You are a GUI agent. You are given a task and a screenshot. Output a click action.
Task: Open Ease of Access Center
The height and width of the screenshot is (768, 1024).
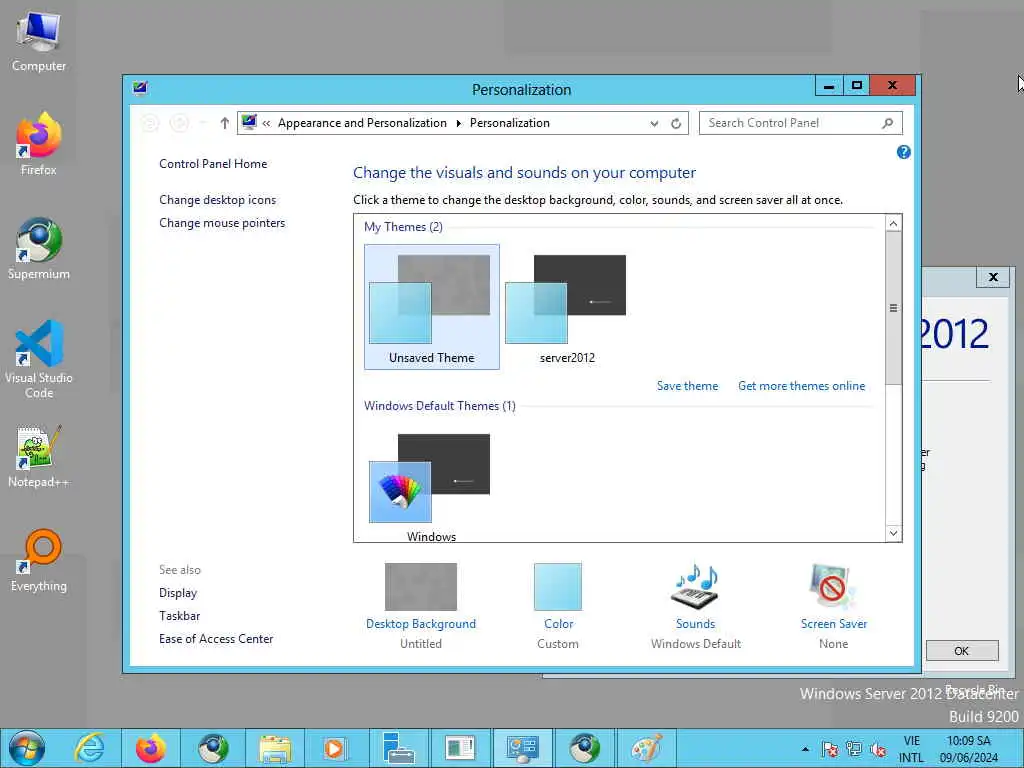[216, 639]
